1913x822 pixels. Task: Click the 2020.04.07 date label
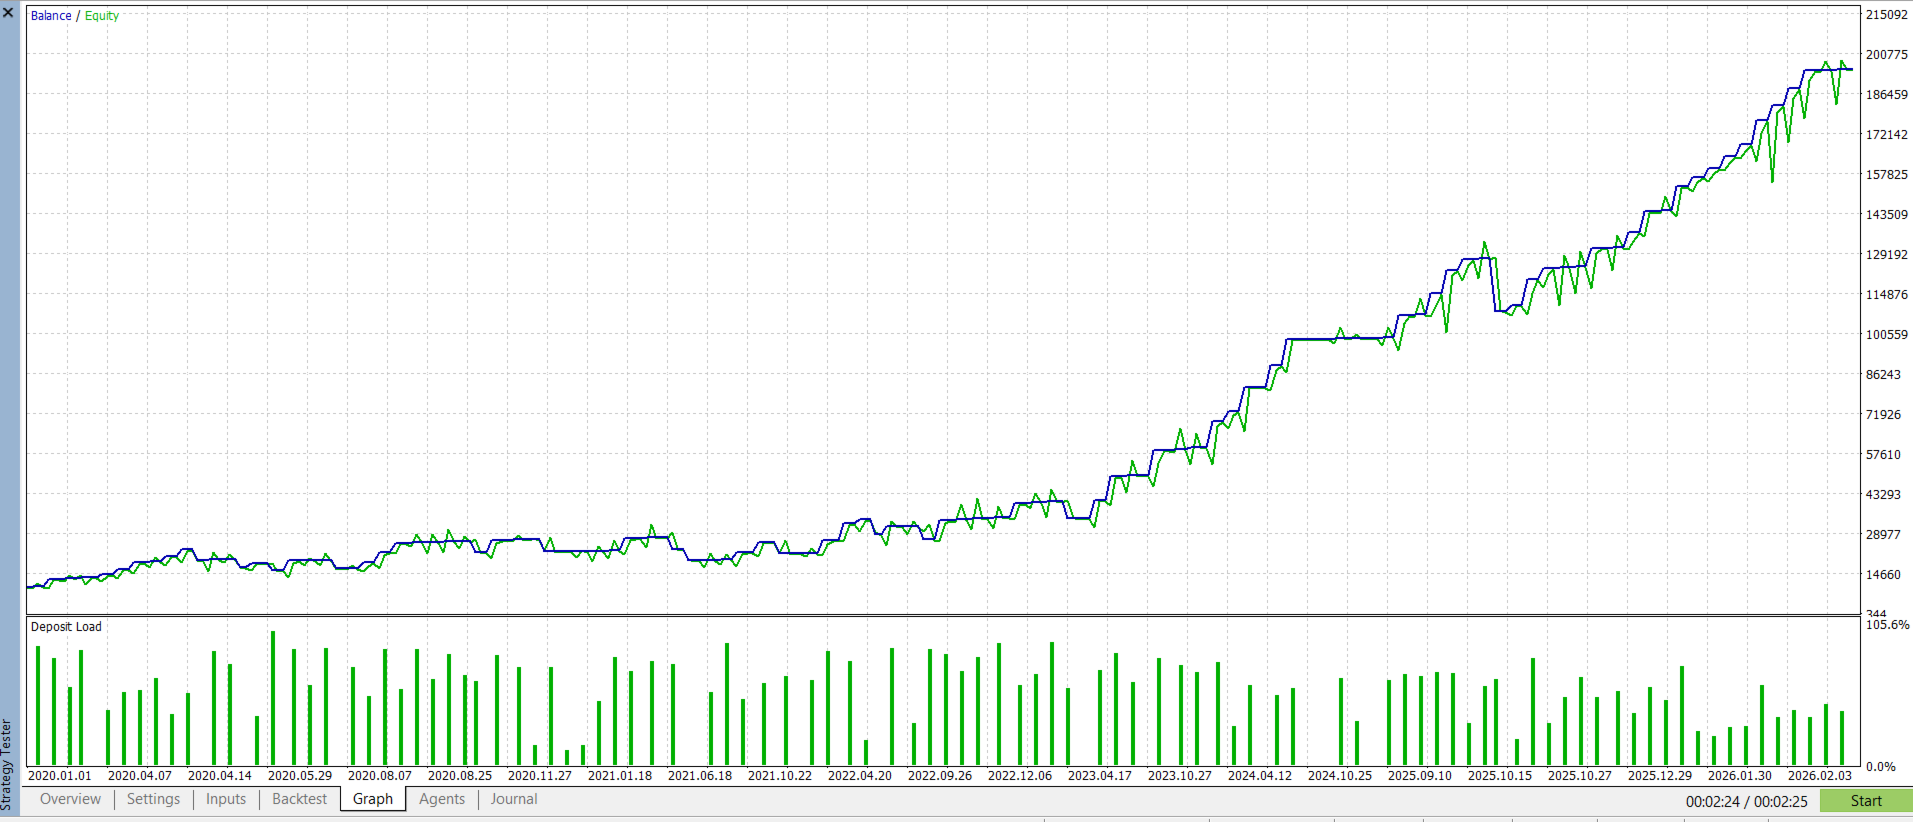click(140, 776)
